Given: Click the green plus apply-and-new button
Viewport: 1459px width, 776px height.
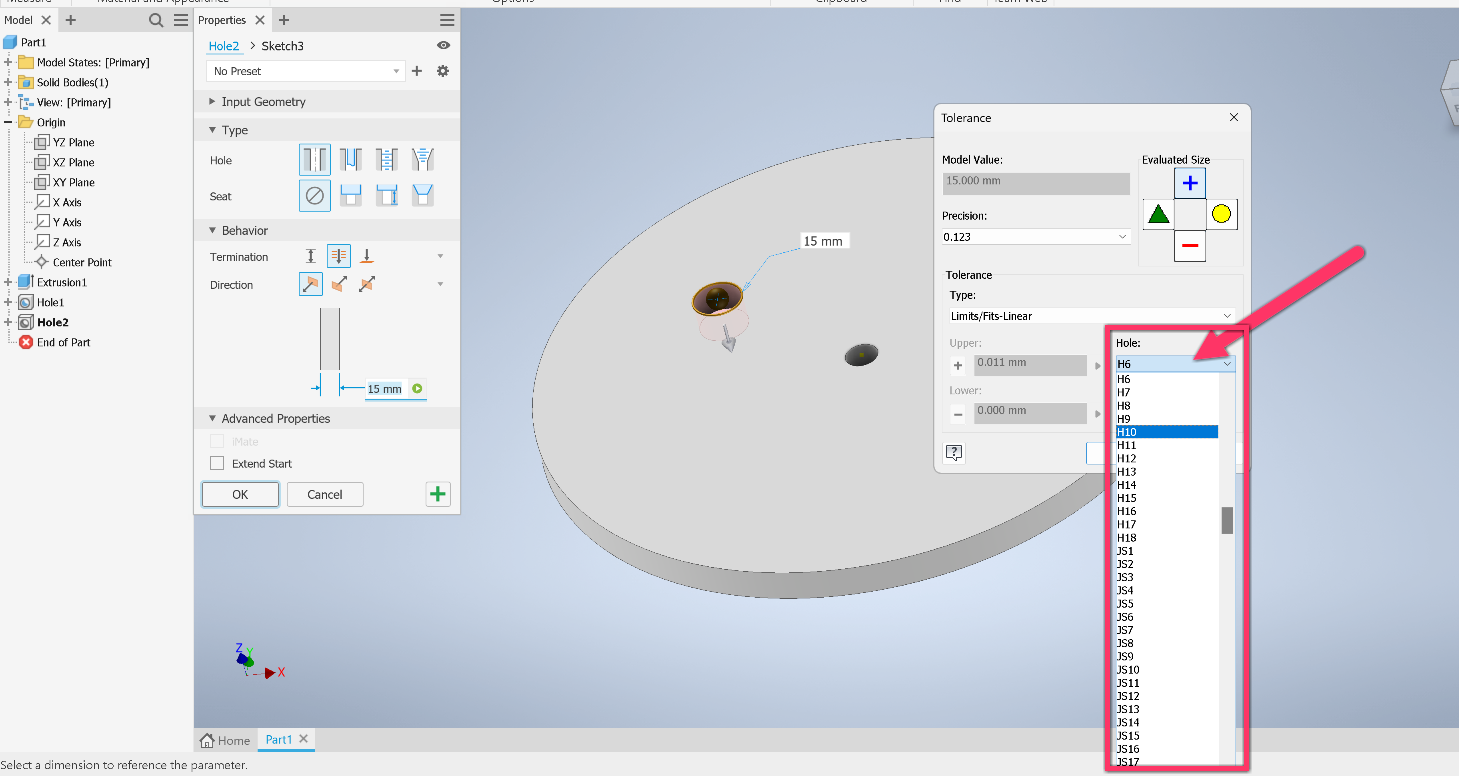Looking at the screenshot, I should point(438,494).
